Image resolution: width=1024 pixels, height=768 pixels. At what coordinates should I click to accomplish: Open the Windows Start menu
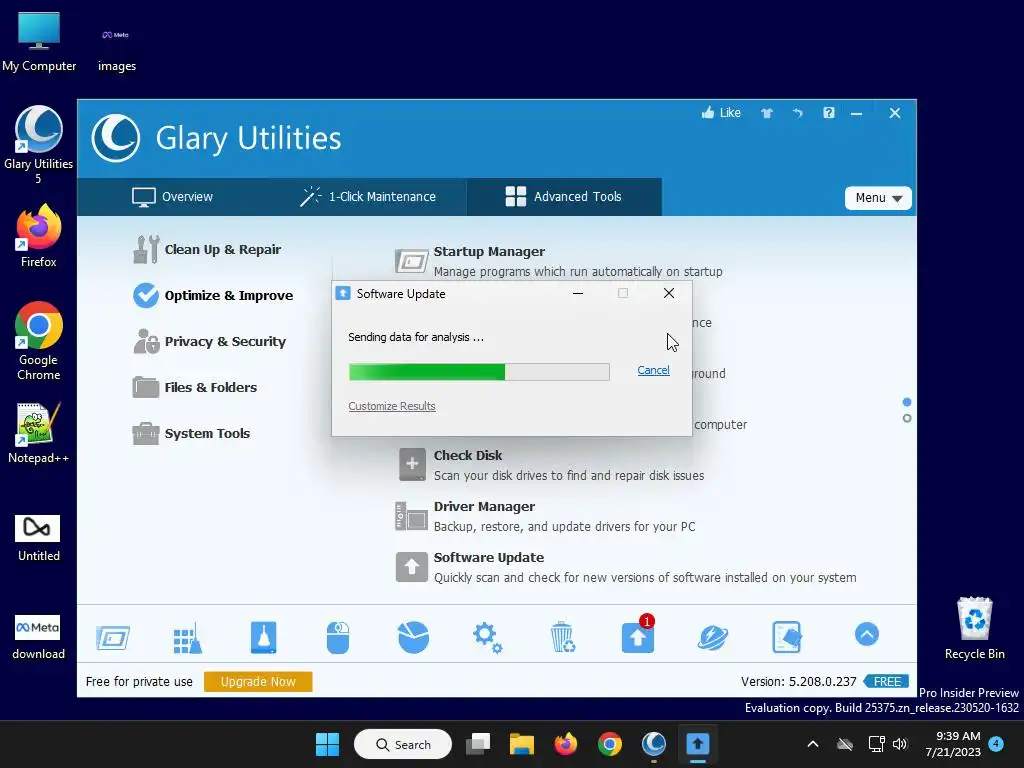tap(327, 744)
